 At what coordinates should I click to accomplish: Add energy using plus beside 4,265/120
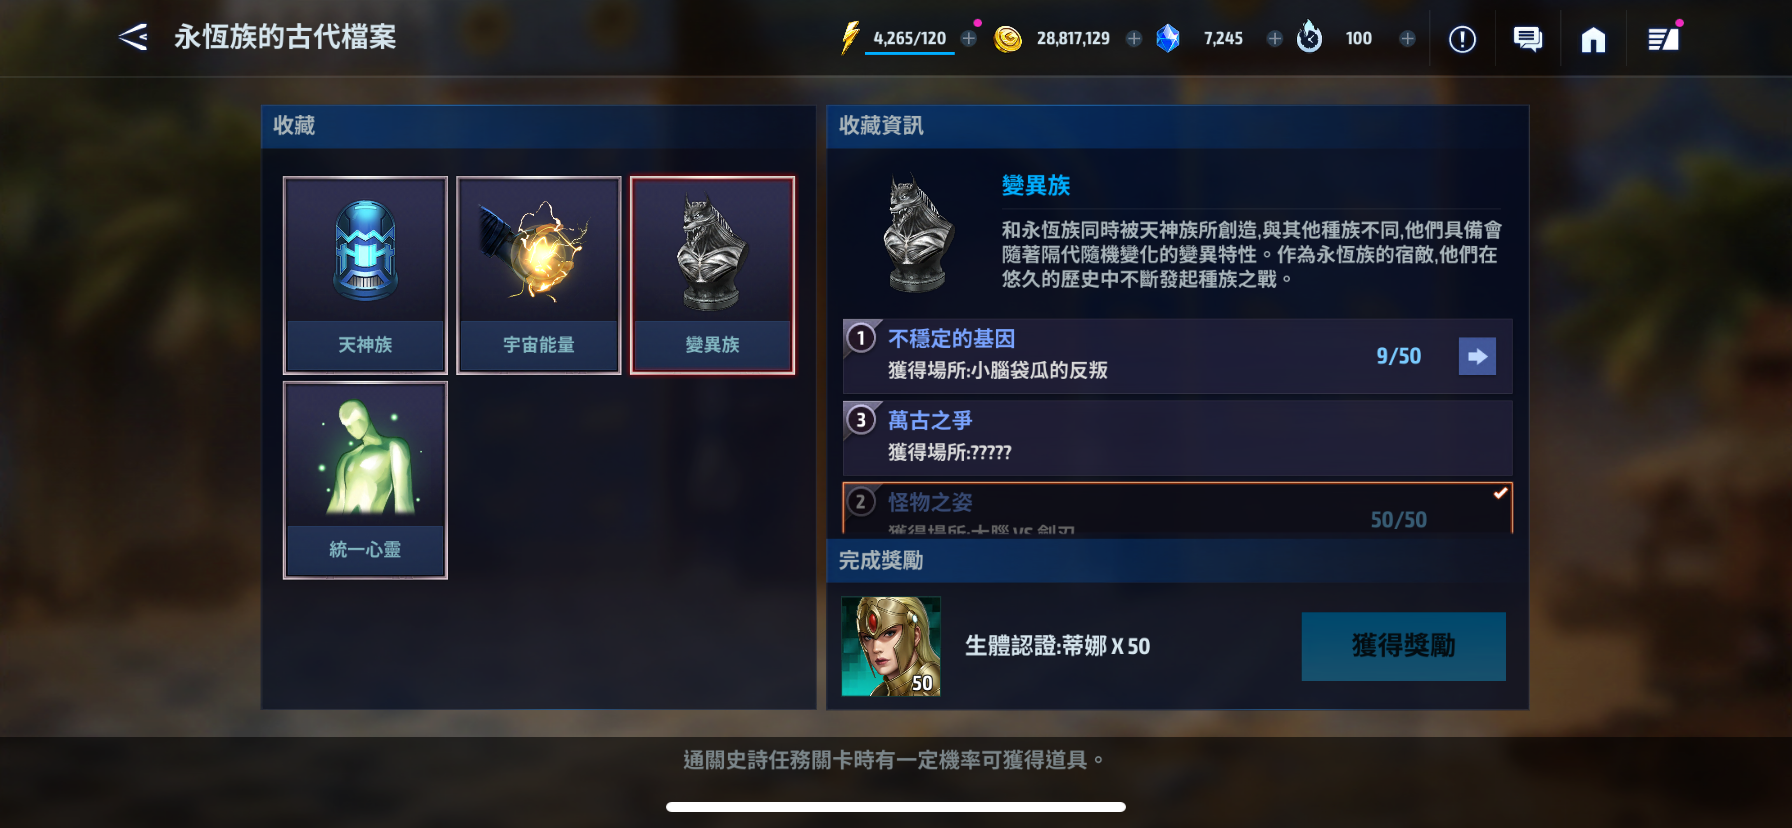(969, 38)
